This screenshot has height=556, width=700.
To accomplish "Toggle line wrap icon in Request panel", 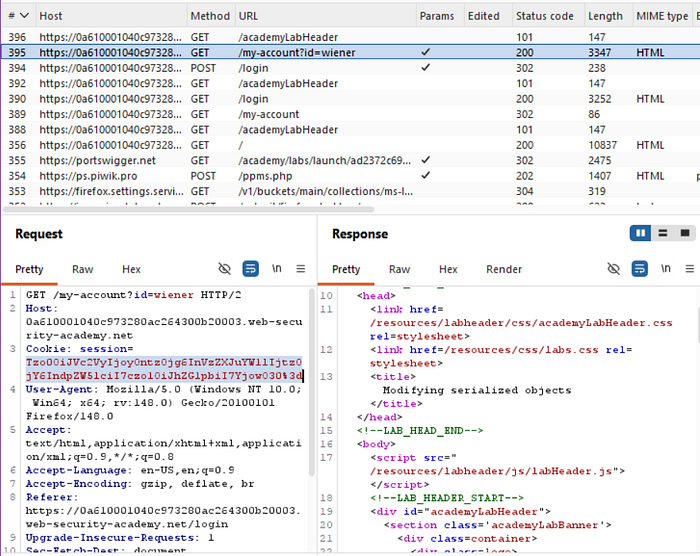I will 250,269.
